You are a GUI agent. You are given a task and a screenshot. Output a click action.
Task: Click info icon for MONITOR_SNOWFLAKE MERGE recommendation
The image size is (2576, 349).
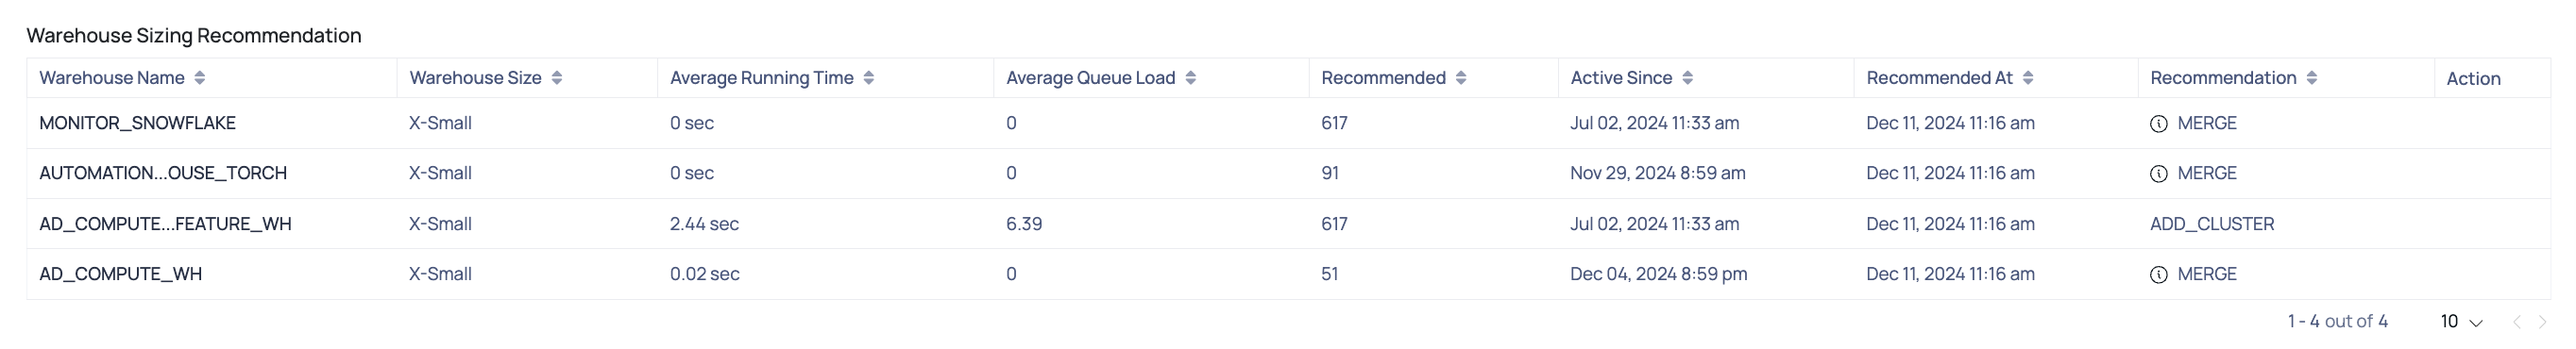pyautogui.click(x=2159, y=124)
